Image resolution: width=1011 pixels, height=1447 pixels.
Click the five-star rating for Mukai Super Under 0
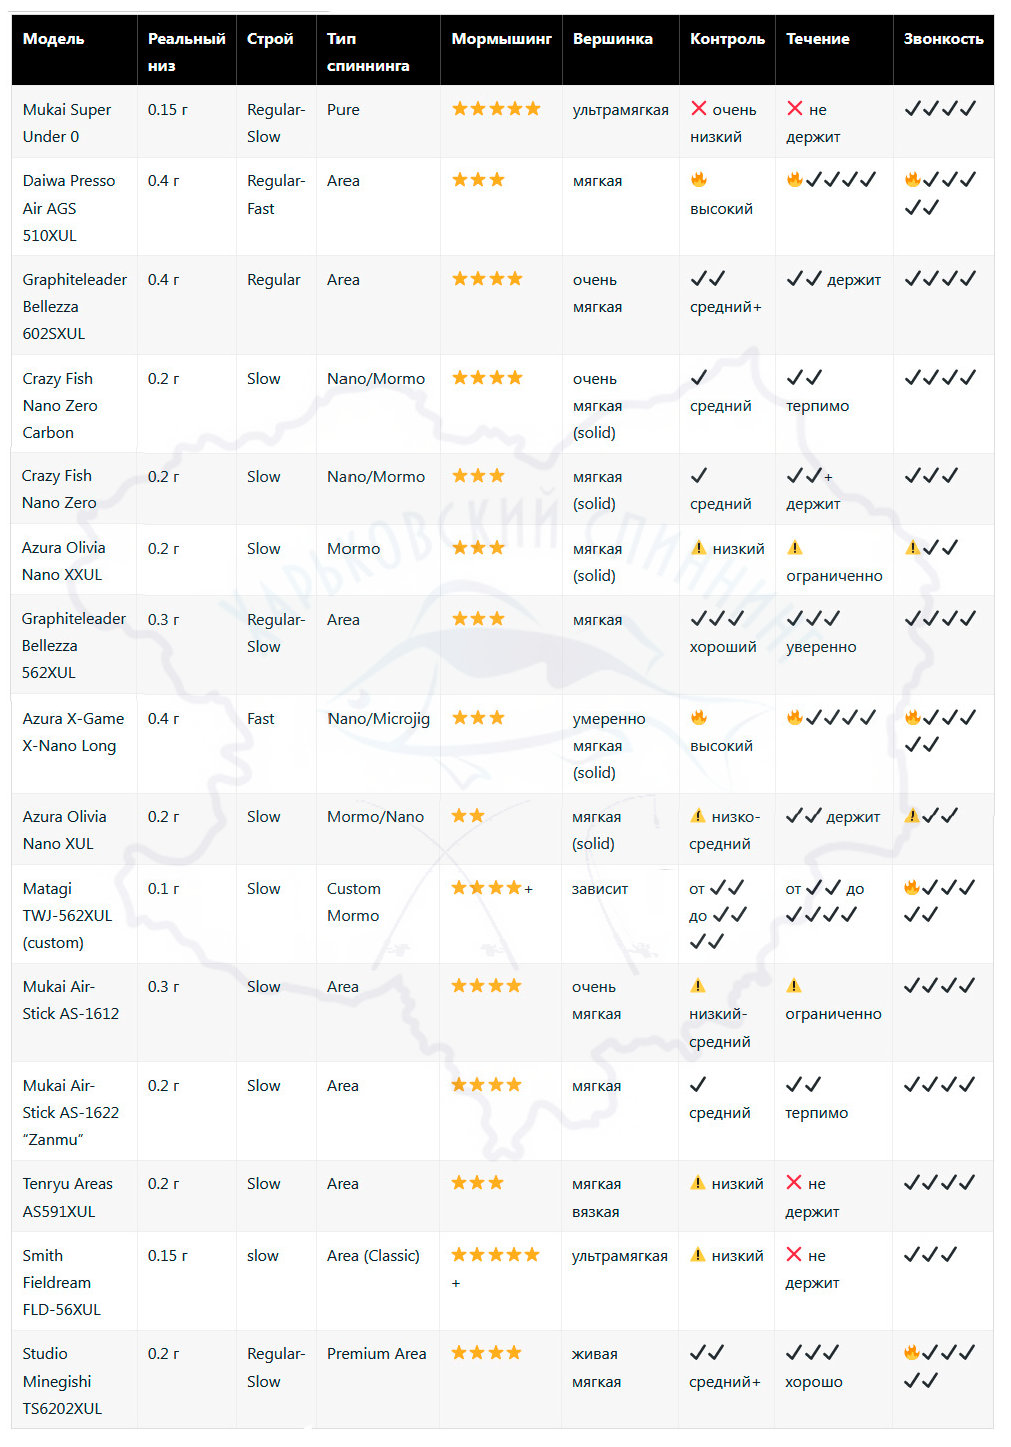(496, 109)
